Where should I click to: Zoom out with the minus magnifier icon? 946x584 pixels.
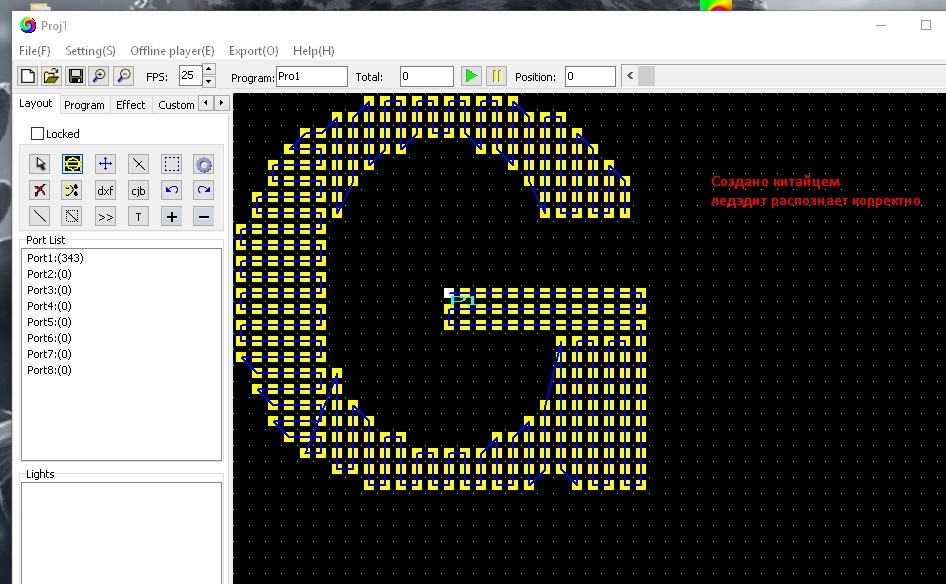tap(124, 76)
